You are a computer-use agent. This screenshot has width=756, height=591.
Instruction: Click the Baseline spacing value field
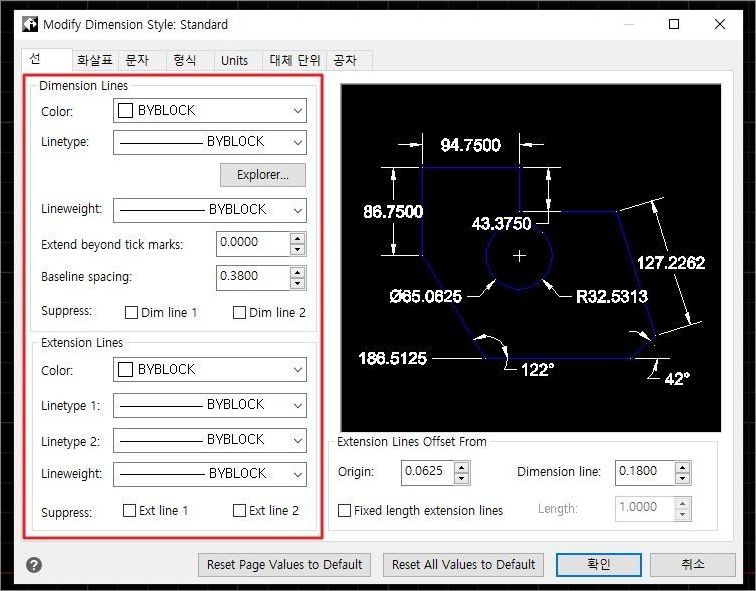click(253, 277)
